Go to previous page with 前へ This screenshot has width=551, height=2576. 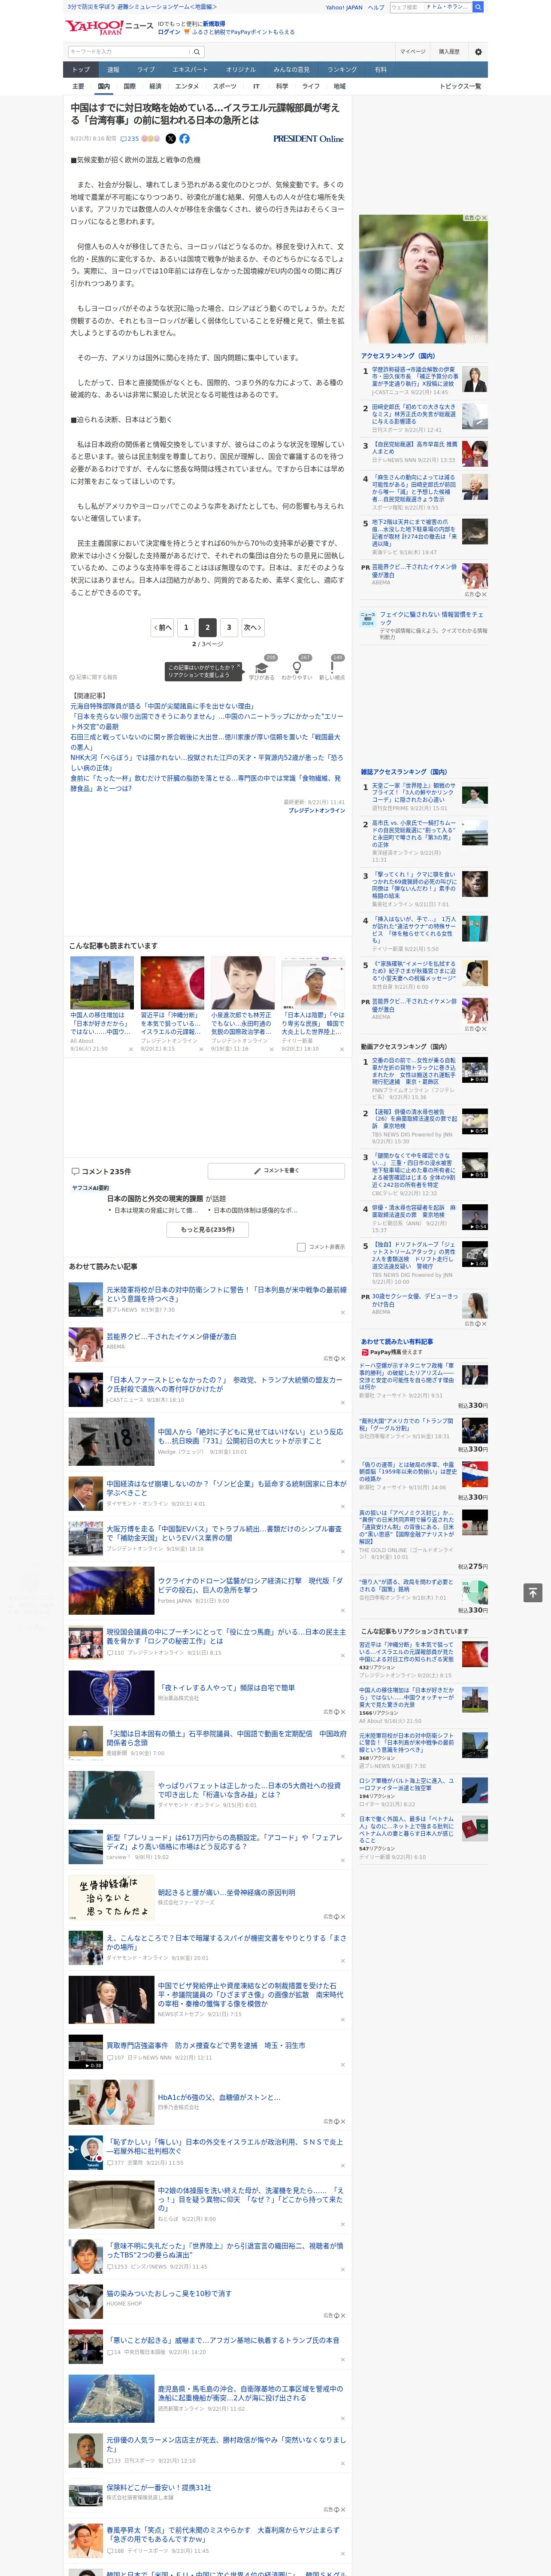pyautogui.click(x=163, y=628)
